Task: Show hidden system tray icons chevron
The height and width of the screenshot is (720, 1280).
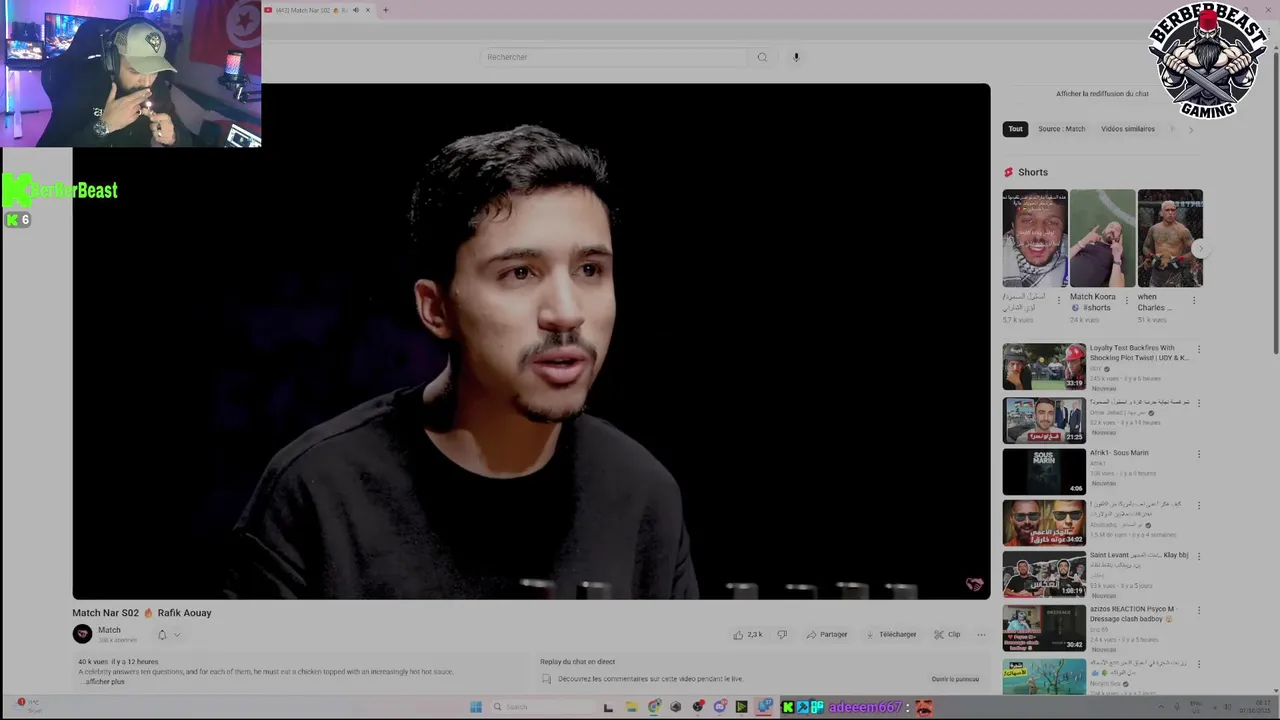Action: tap(1162, 707)
